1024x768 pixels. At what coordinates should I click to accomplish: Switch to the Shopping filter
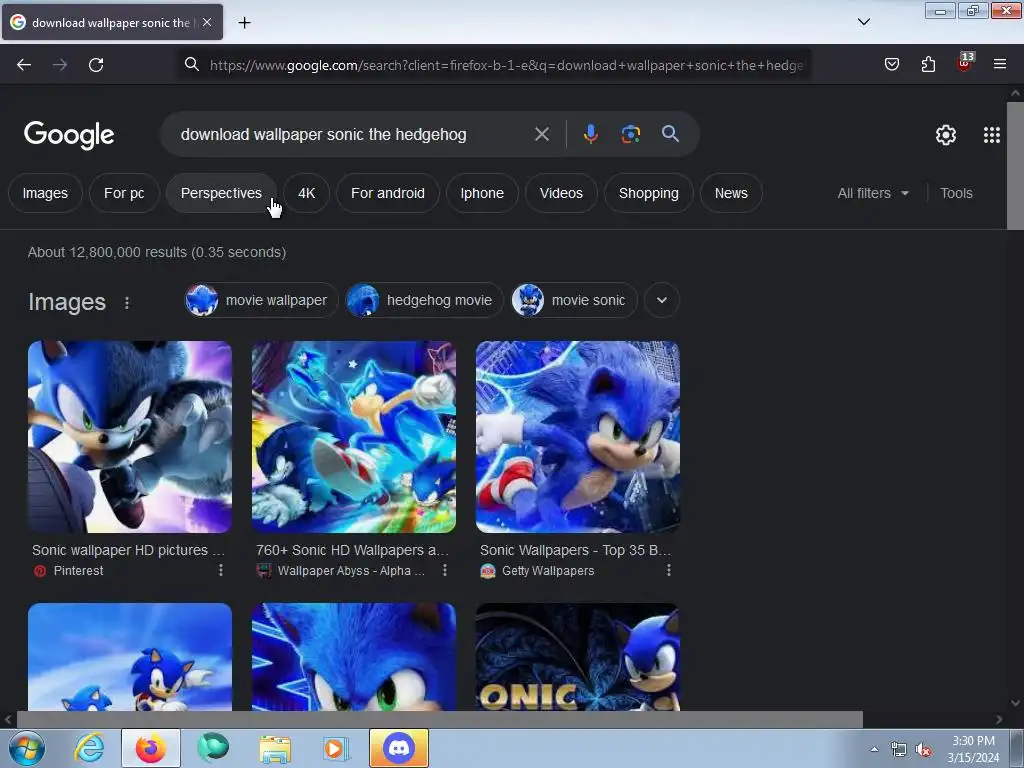pos(648,193)
